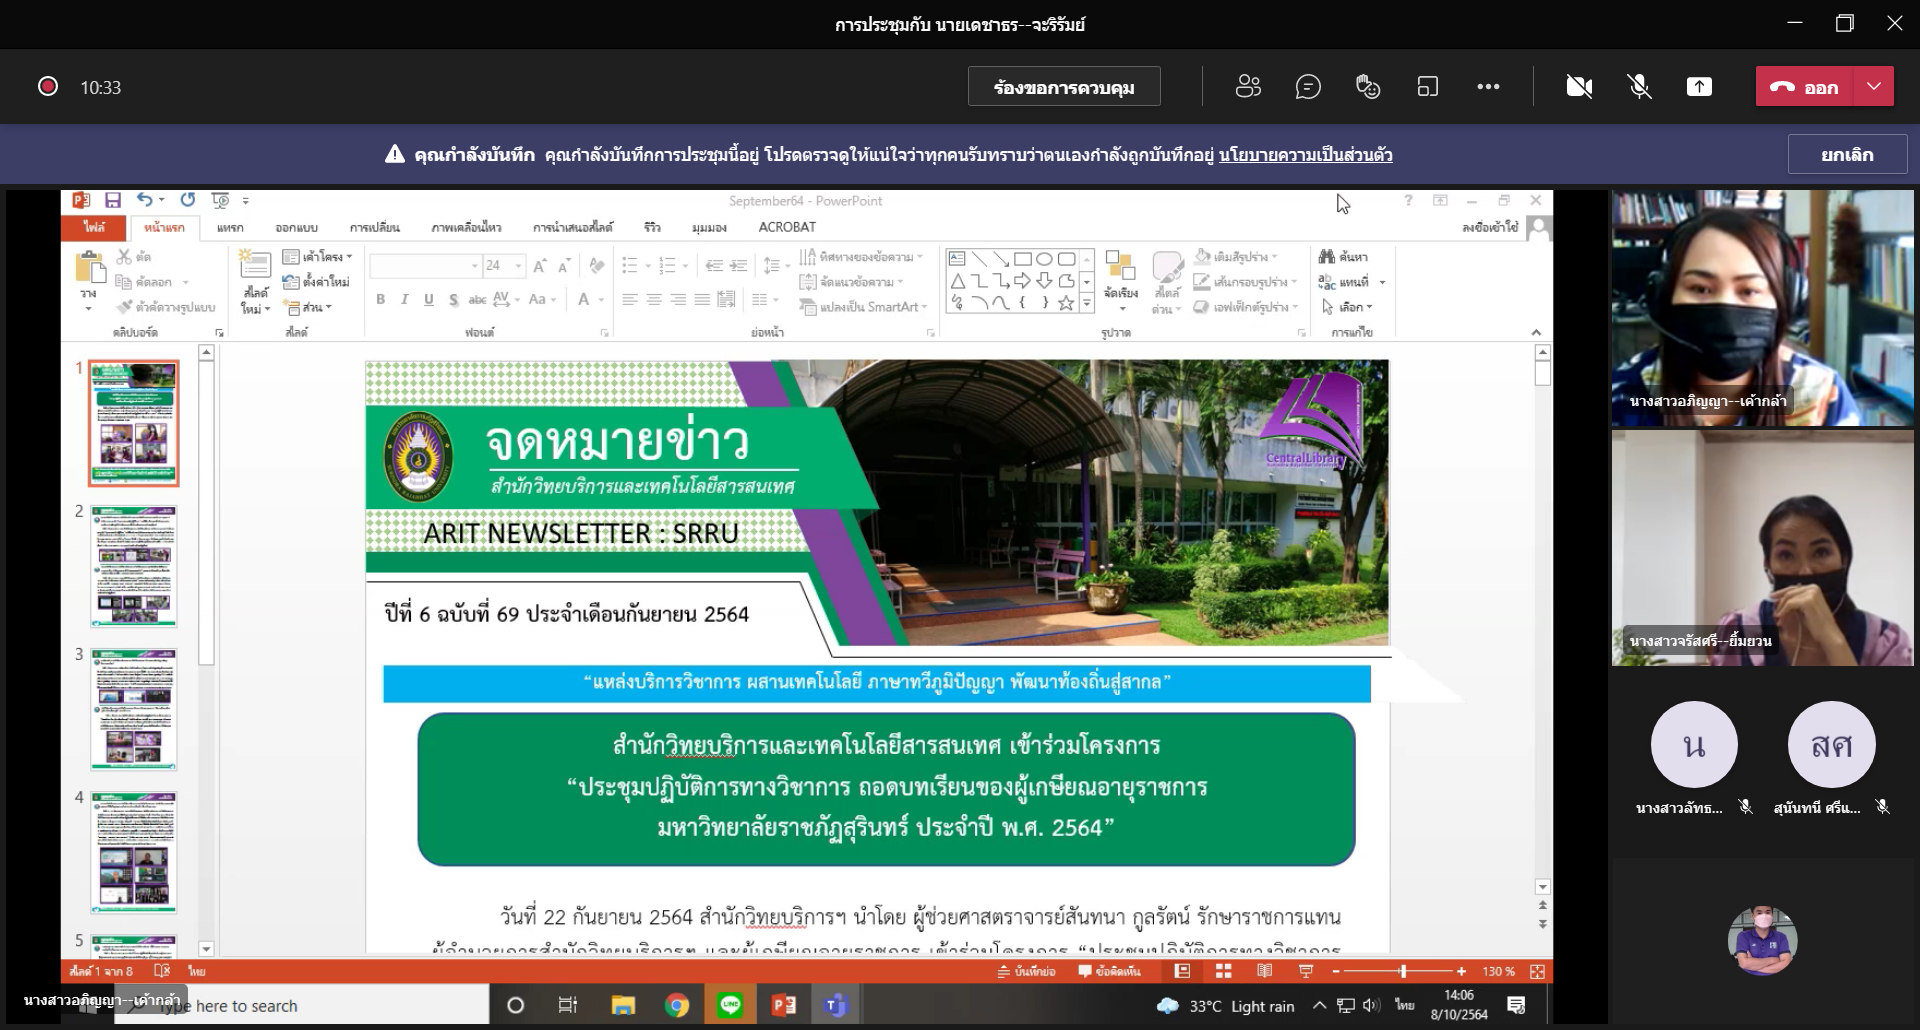Open Google Chrome from the taskbar
This screenshot has height=1030, width=1920.
tap(677, 1005)
